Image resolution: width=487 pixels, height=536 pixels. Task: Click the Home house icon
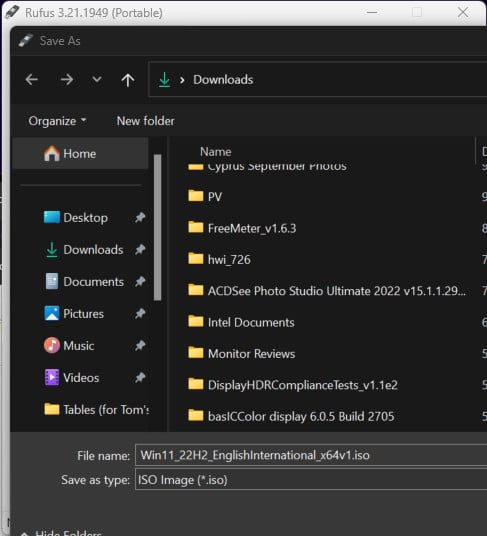point(52,153)
